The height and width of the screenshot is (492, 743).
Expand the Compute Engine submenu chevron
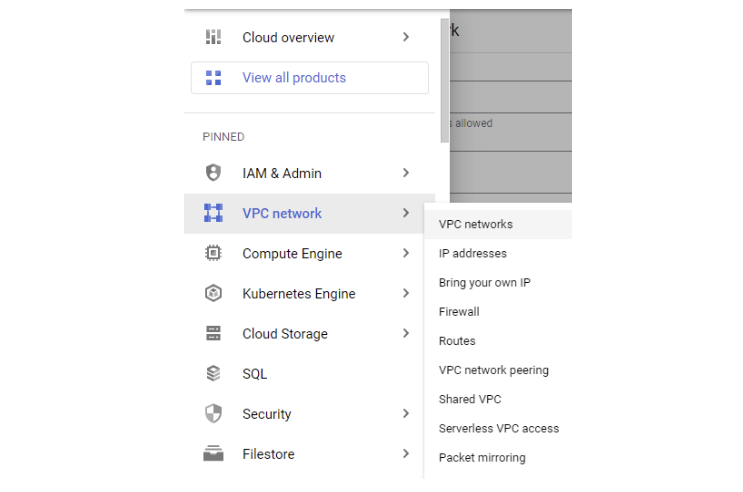[x=406, y=253]
